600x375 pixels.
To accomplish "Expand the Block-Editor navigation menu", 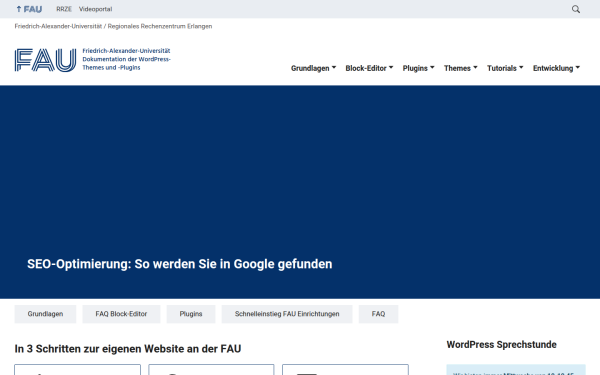I will point(369,68).
